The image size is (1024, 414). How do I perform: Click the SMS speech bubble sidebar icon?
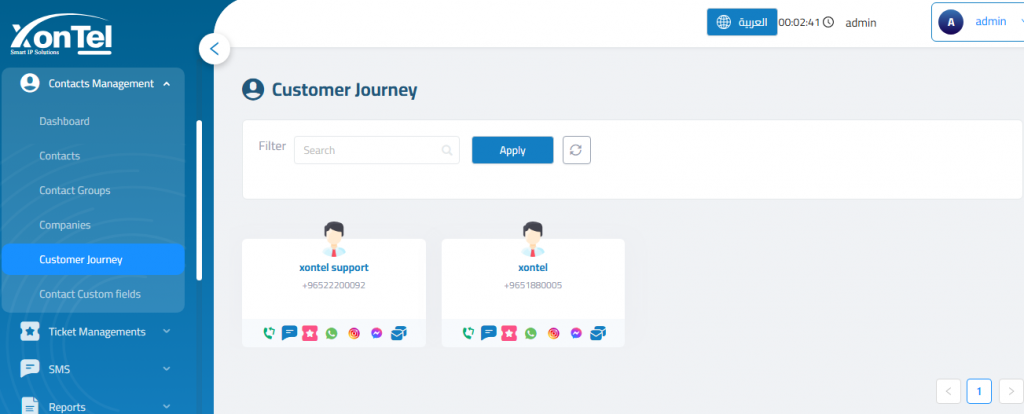coord(30,369)
